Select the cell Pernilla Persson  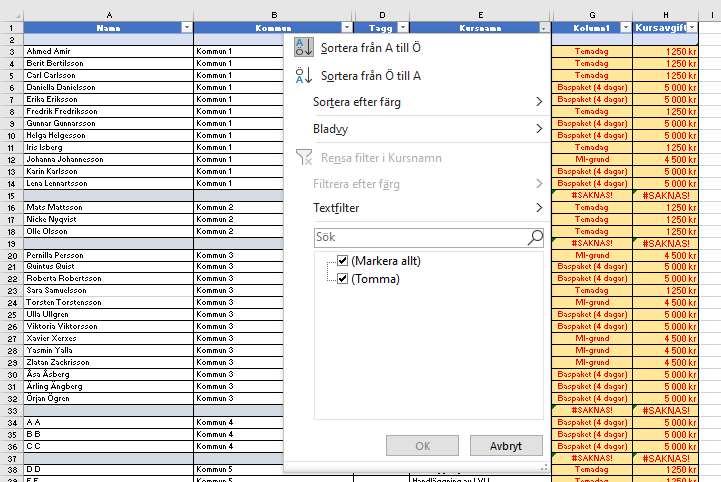point(109,255)
